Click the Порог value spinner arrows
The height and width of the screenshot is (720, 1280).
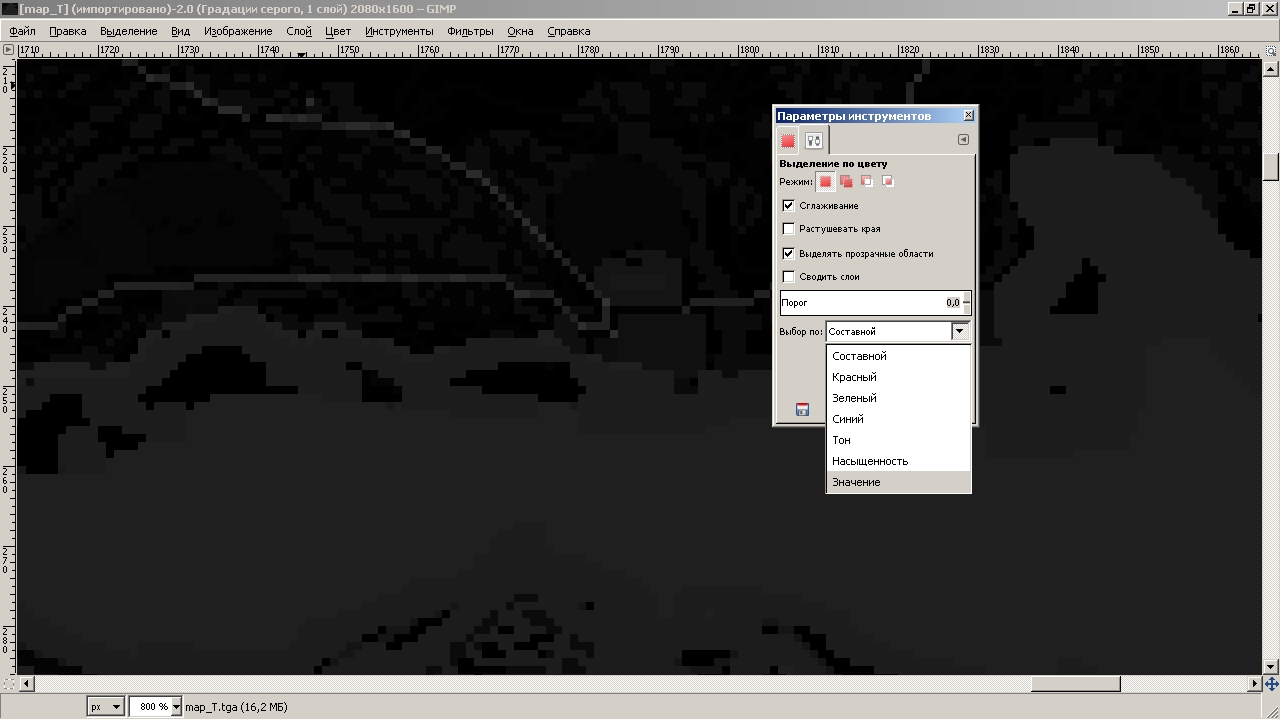point(966,303)
